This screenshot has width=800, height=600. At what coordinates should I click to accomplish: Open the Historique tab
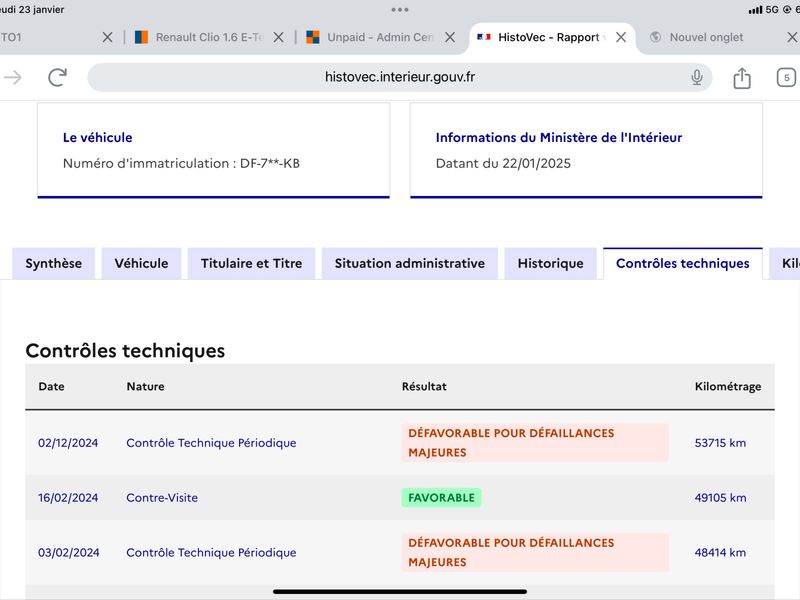551,263
